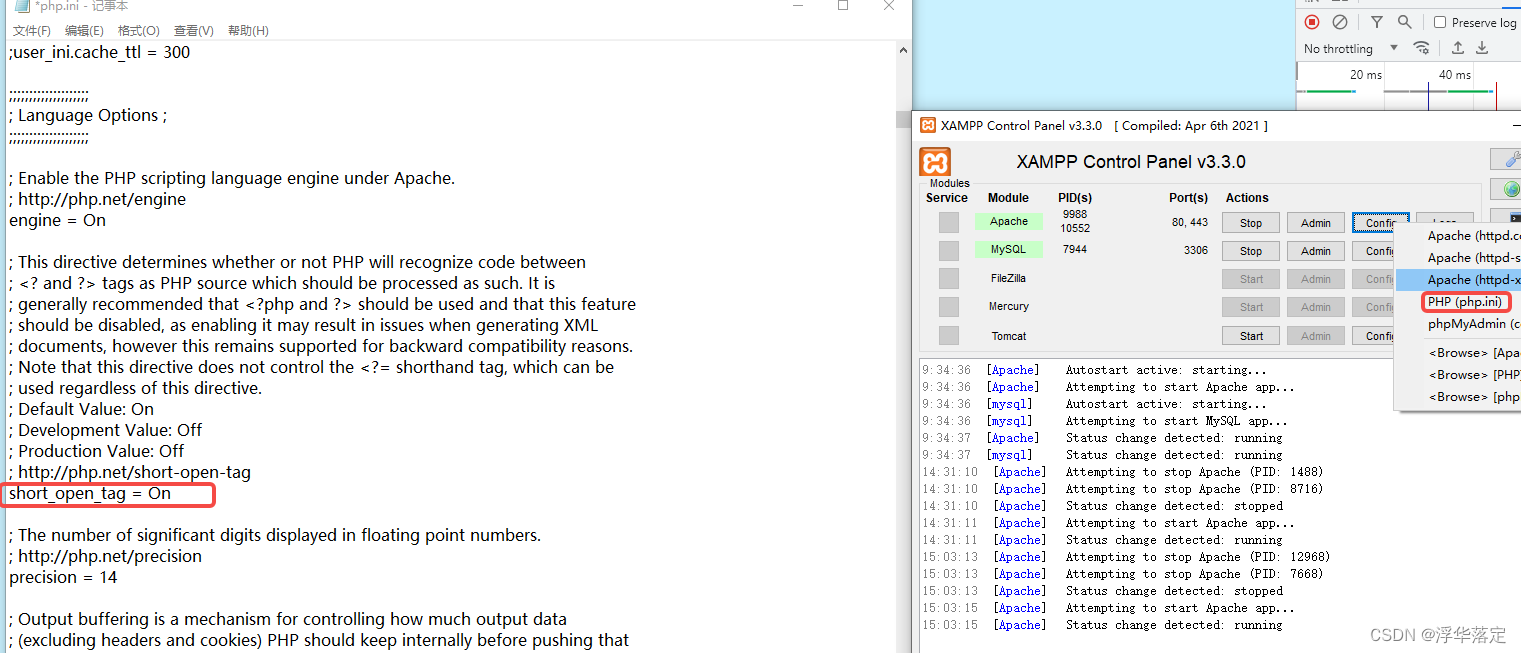
Task: Click the Mercury module label
Action: (x=1009, y=306)
